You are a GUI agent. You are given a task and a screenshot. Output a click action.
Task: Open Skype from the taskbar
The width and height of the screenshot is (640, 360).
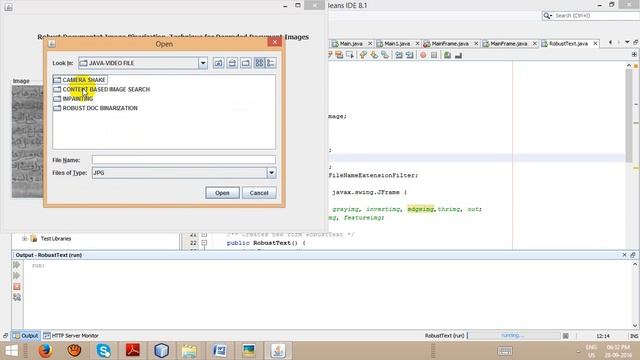point(104,351)
